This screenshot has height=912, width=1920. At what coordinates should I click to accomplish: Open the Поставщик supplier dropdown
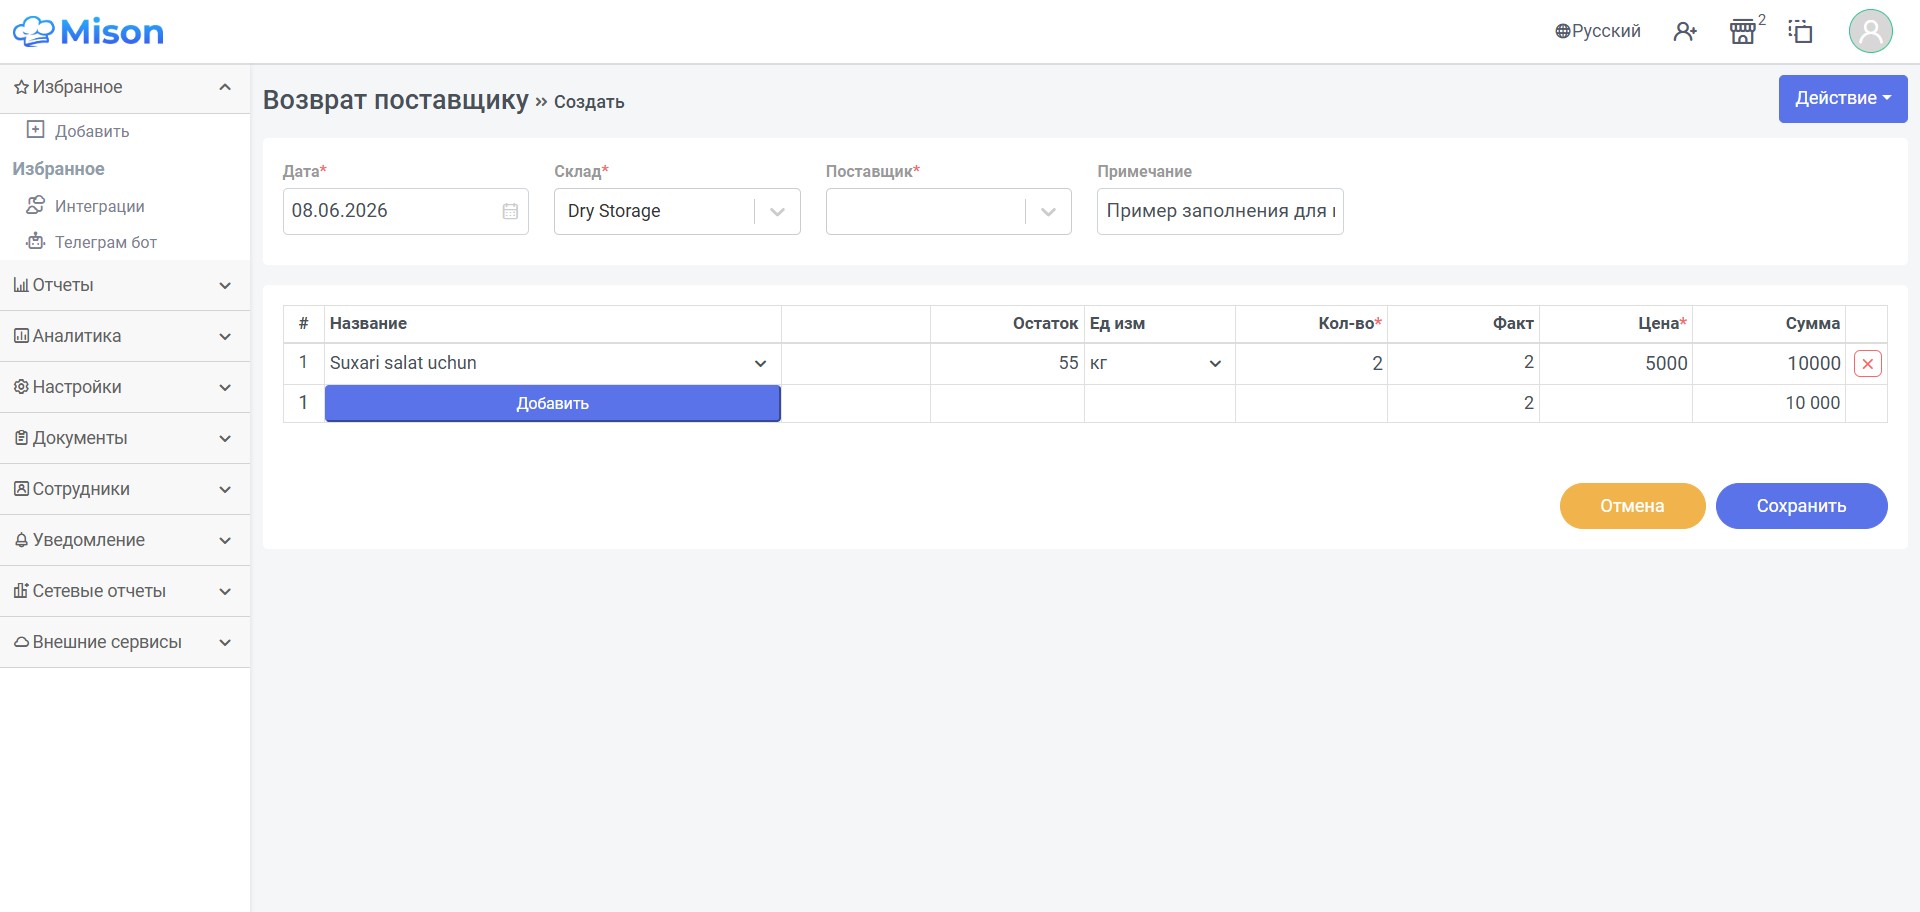[x=948, y=211]
